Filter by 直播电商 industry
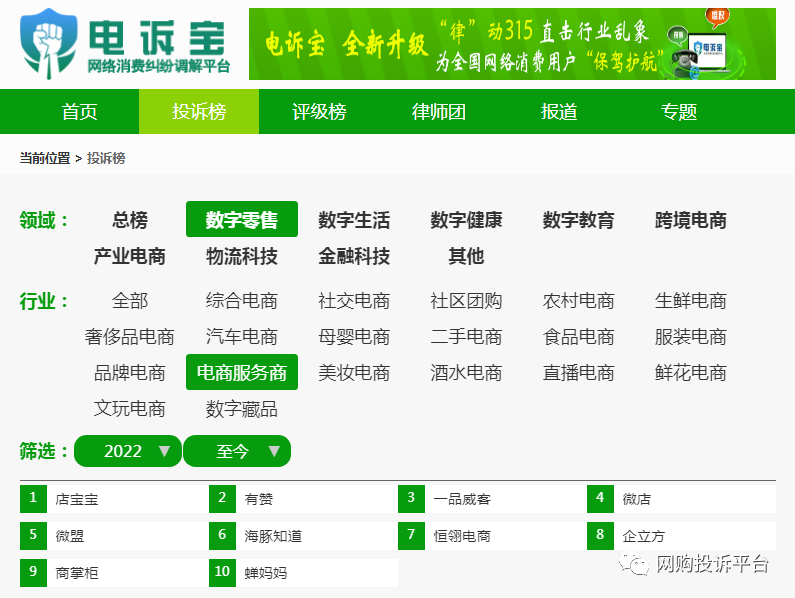The image size is (795, 598). click(x=579, y=373)
